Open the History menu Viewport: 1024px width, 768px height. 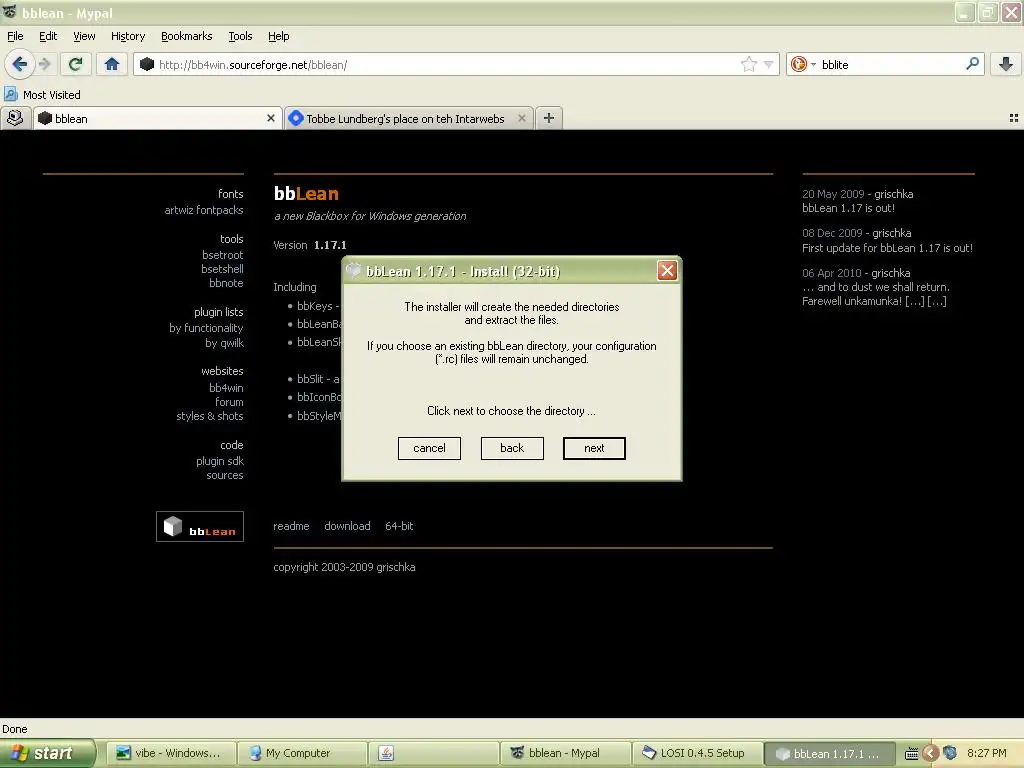(128, 36)
